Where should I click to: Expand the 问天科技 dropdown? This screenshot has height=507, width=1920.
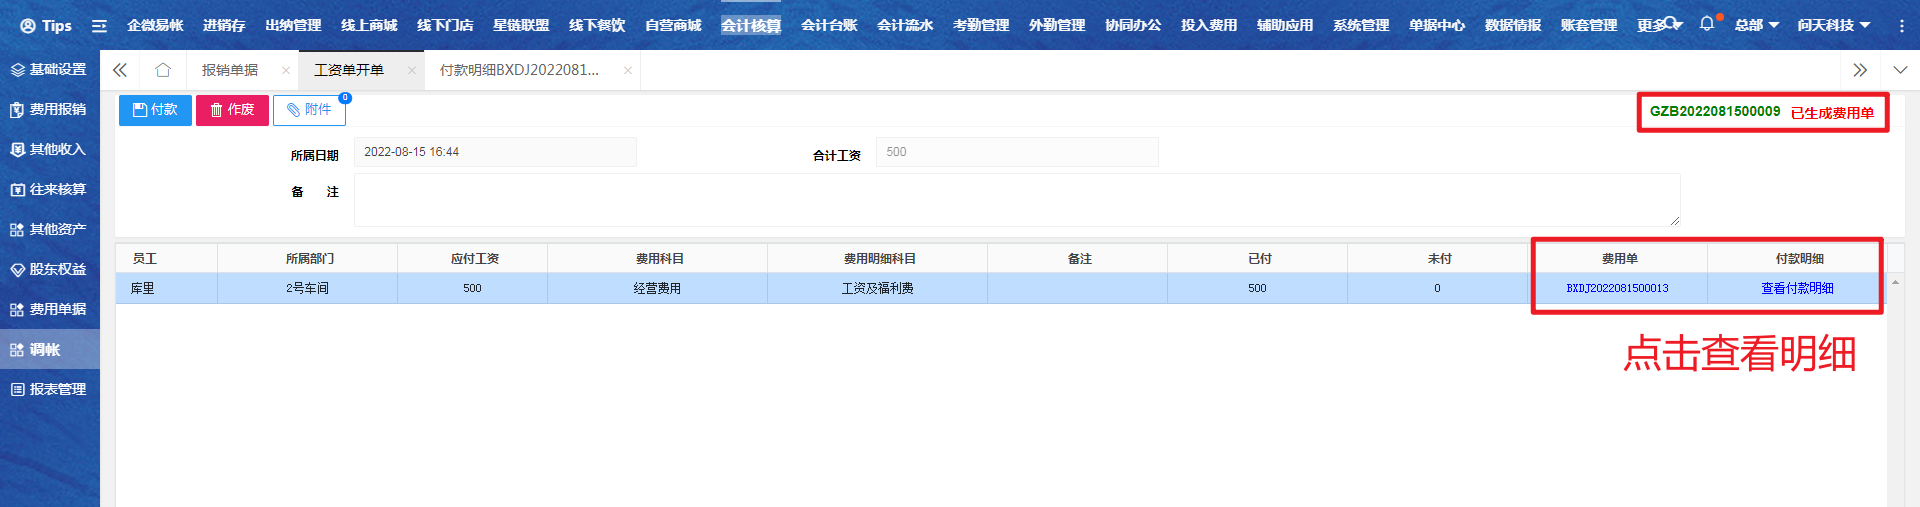[1833, 25]
